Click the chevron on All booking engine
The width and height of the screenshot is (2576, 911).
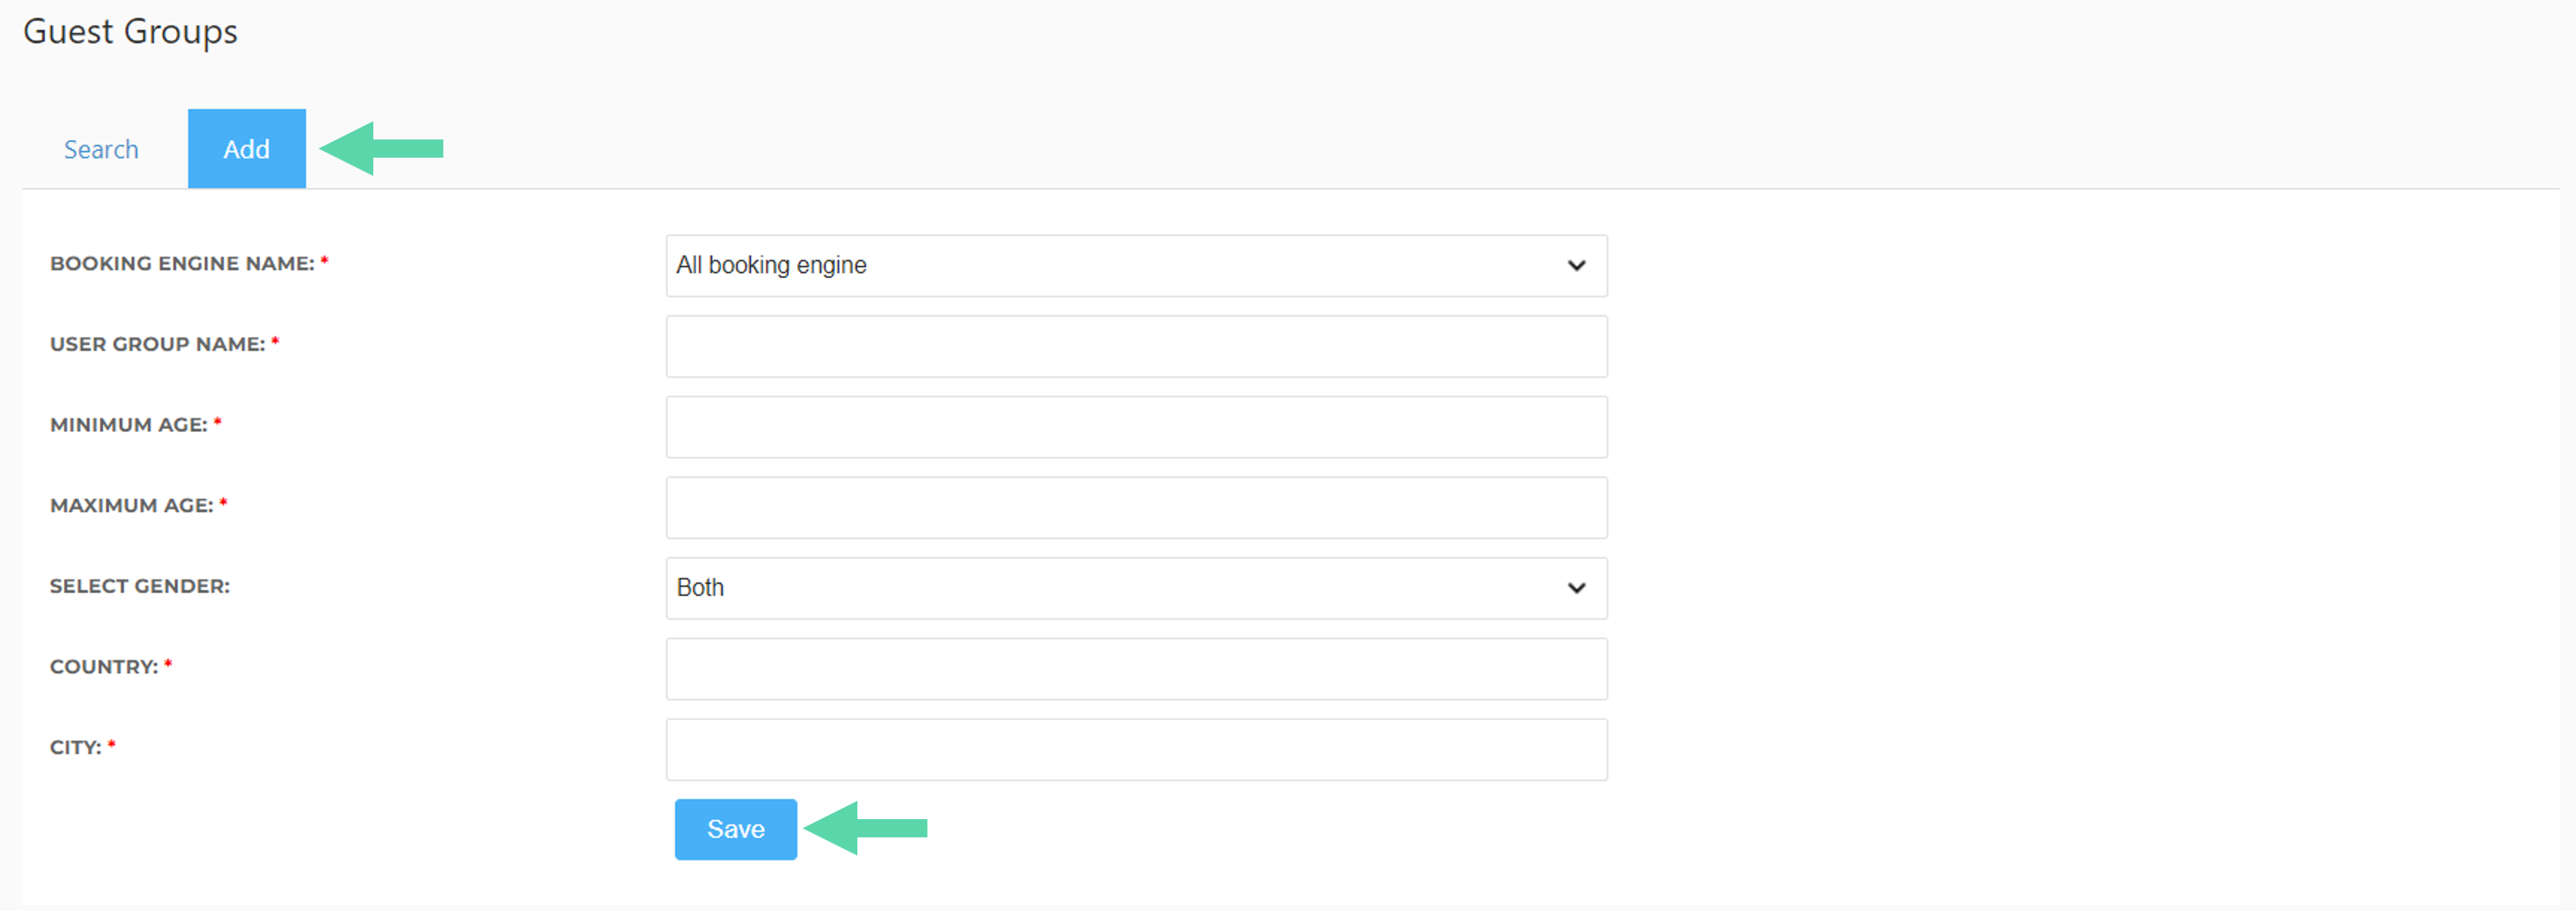coord(1576,266)
